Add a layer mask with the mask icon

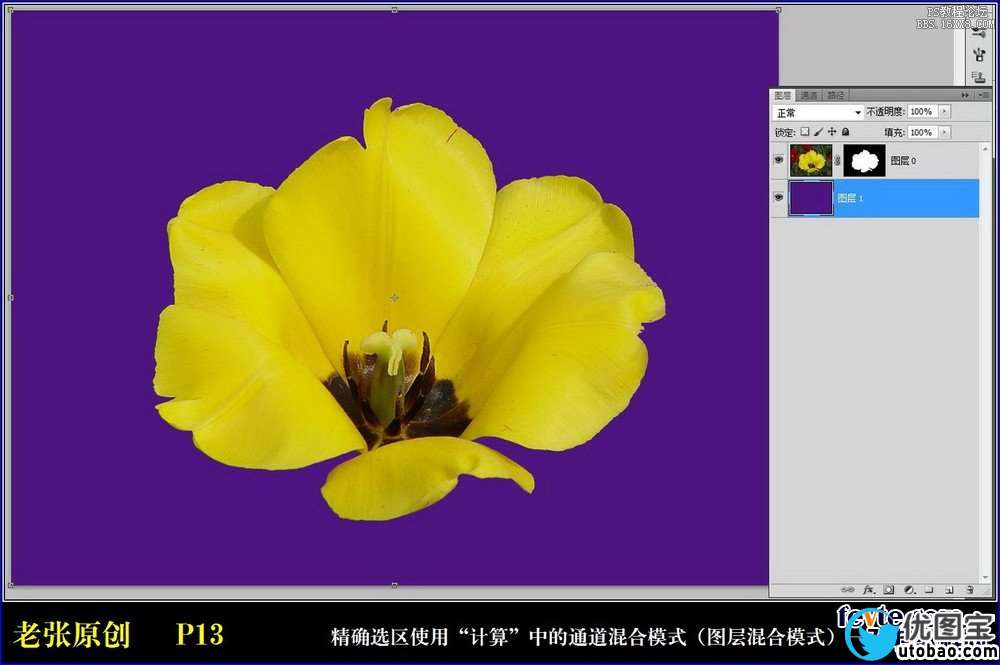(x=888, y=590)
